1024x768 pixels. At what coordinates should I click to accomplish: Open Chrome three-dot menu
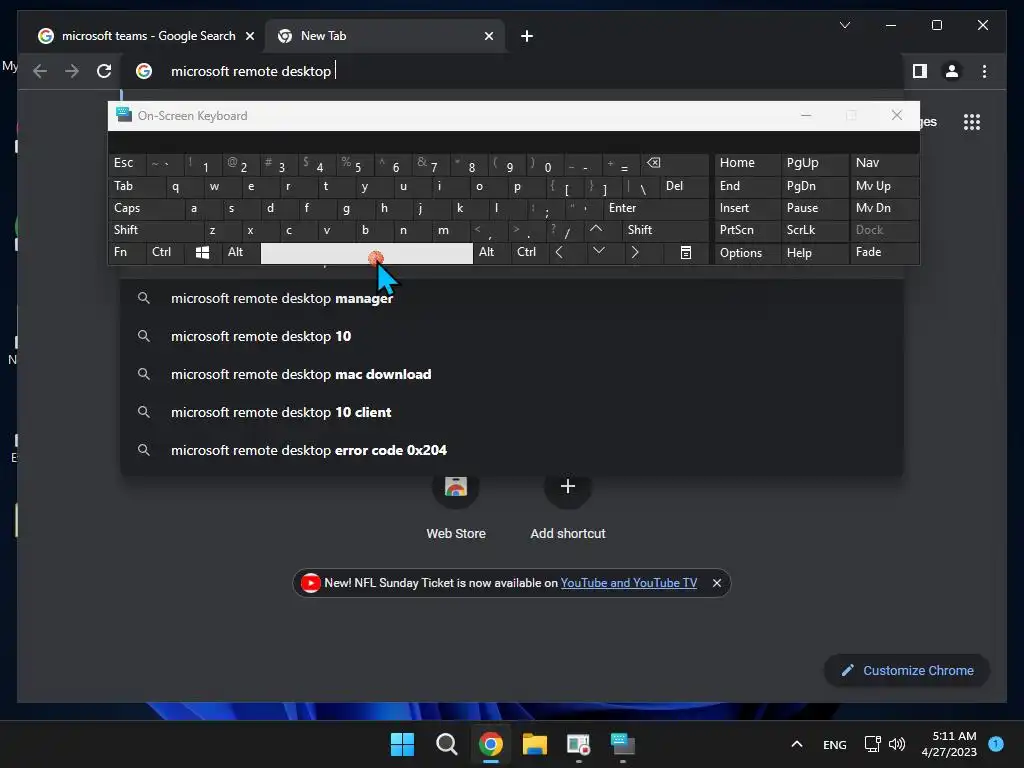coord(984,71)
